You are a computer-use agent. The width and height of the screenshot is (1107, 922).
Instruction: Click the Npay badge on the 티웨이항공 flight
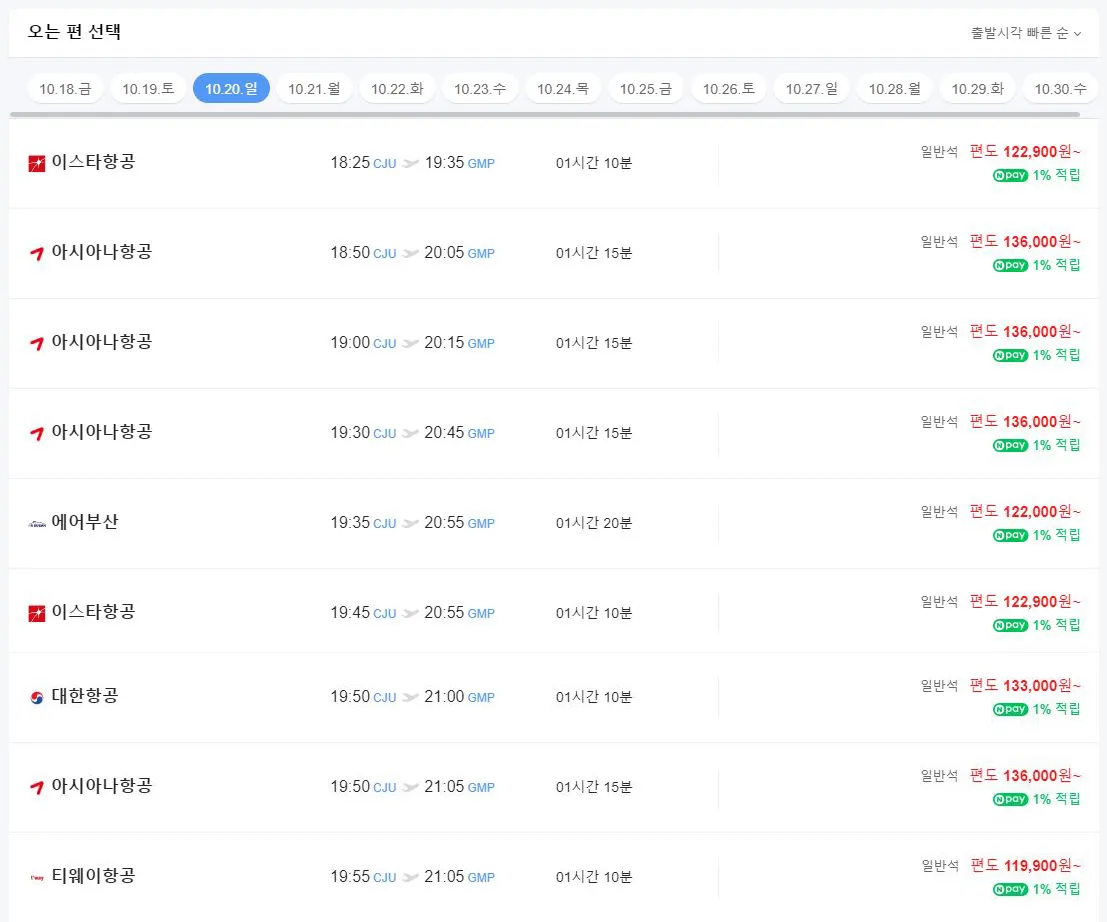tap(1010, 889)
